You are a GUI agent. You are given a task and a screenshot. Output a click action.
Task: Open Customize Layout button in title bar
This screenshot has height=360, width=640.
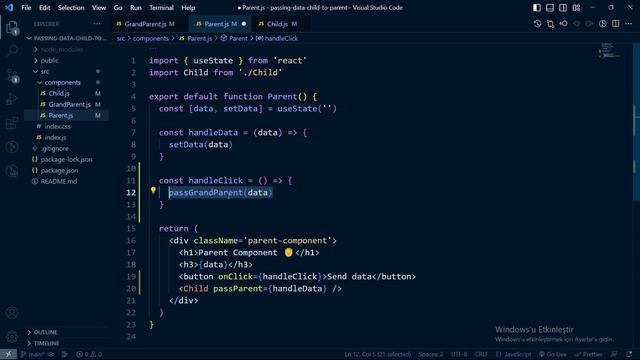[x=576, y=8]
